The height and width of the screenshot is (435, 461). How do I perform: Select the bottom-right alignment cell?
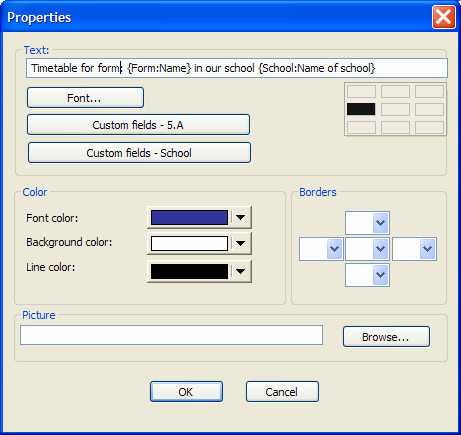pos(429,127)
